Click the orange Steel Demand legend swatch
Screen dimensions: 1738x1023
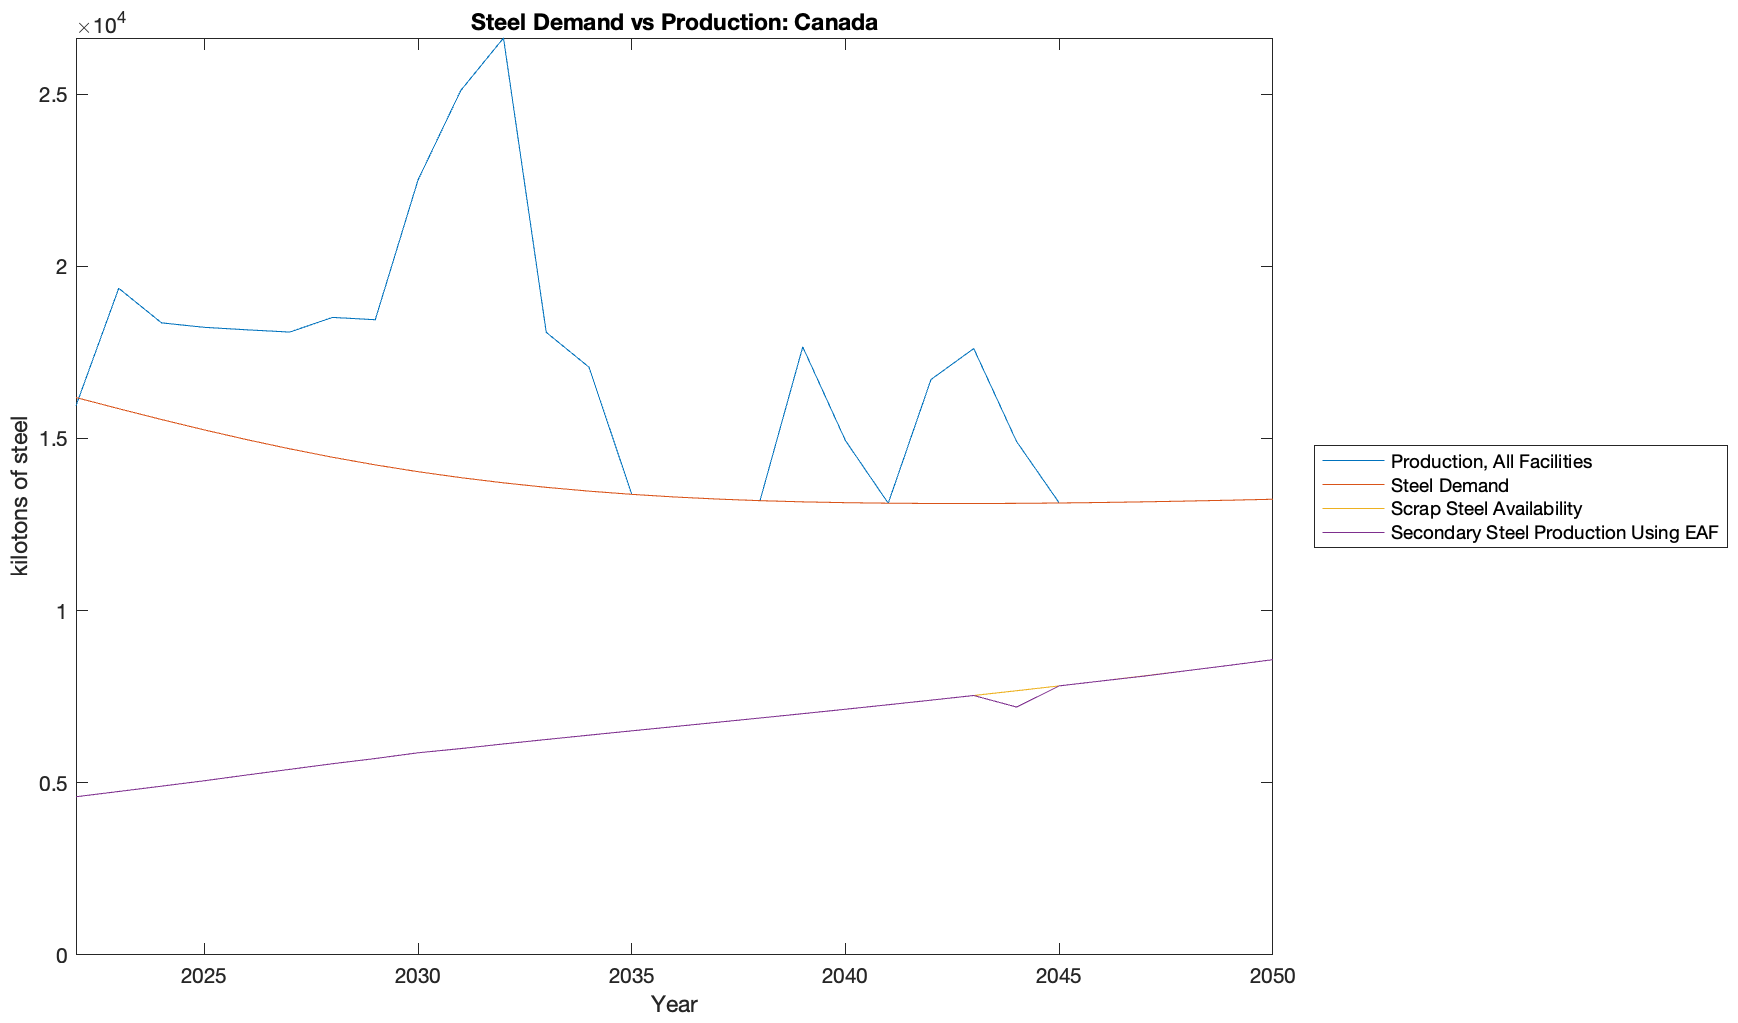tap(1353, 485)
